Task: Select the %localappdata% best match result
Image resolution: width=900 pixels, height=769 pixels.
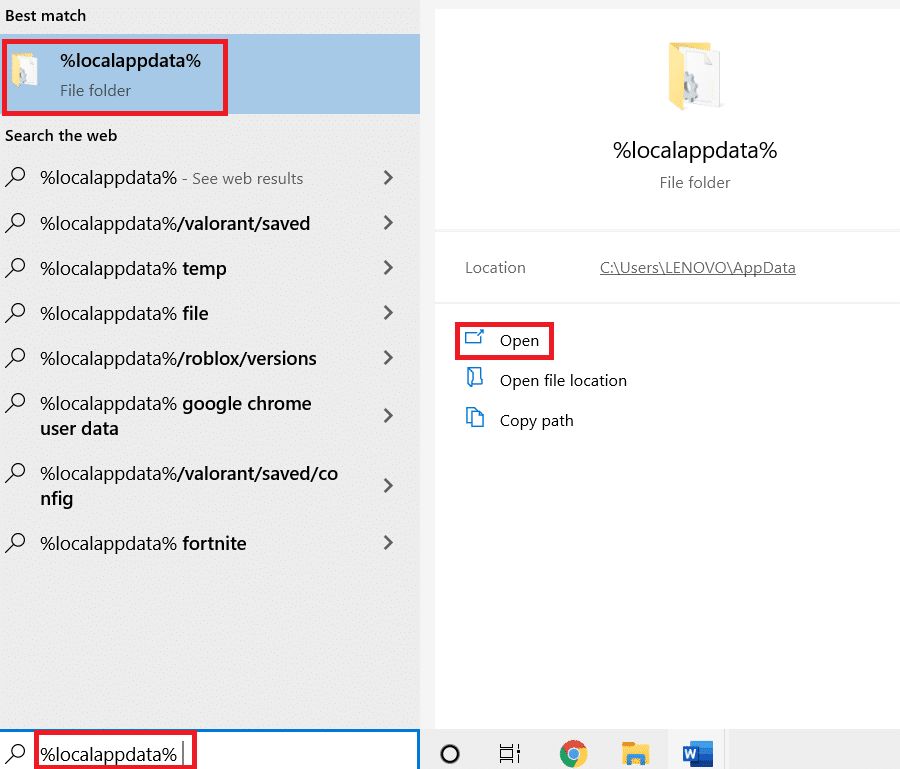Action: click(210, 75)
